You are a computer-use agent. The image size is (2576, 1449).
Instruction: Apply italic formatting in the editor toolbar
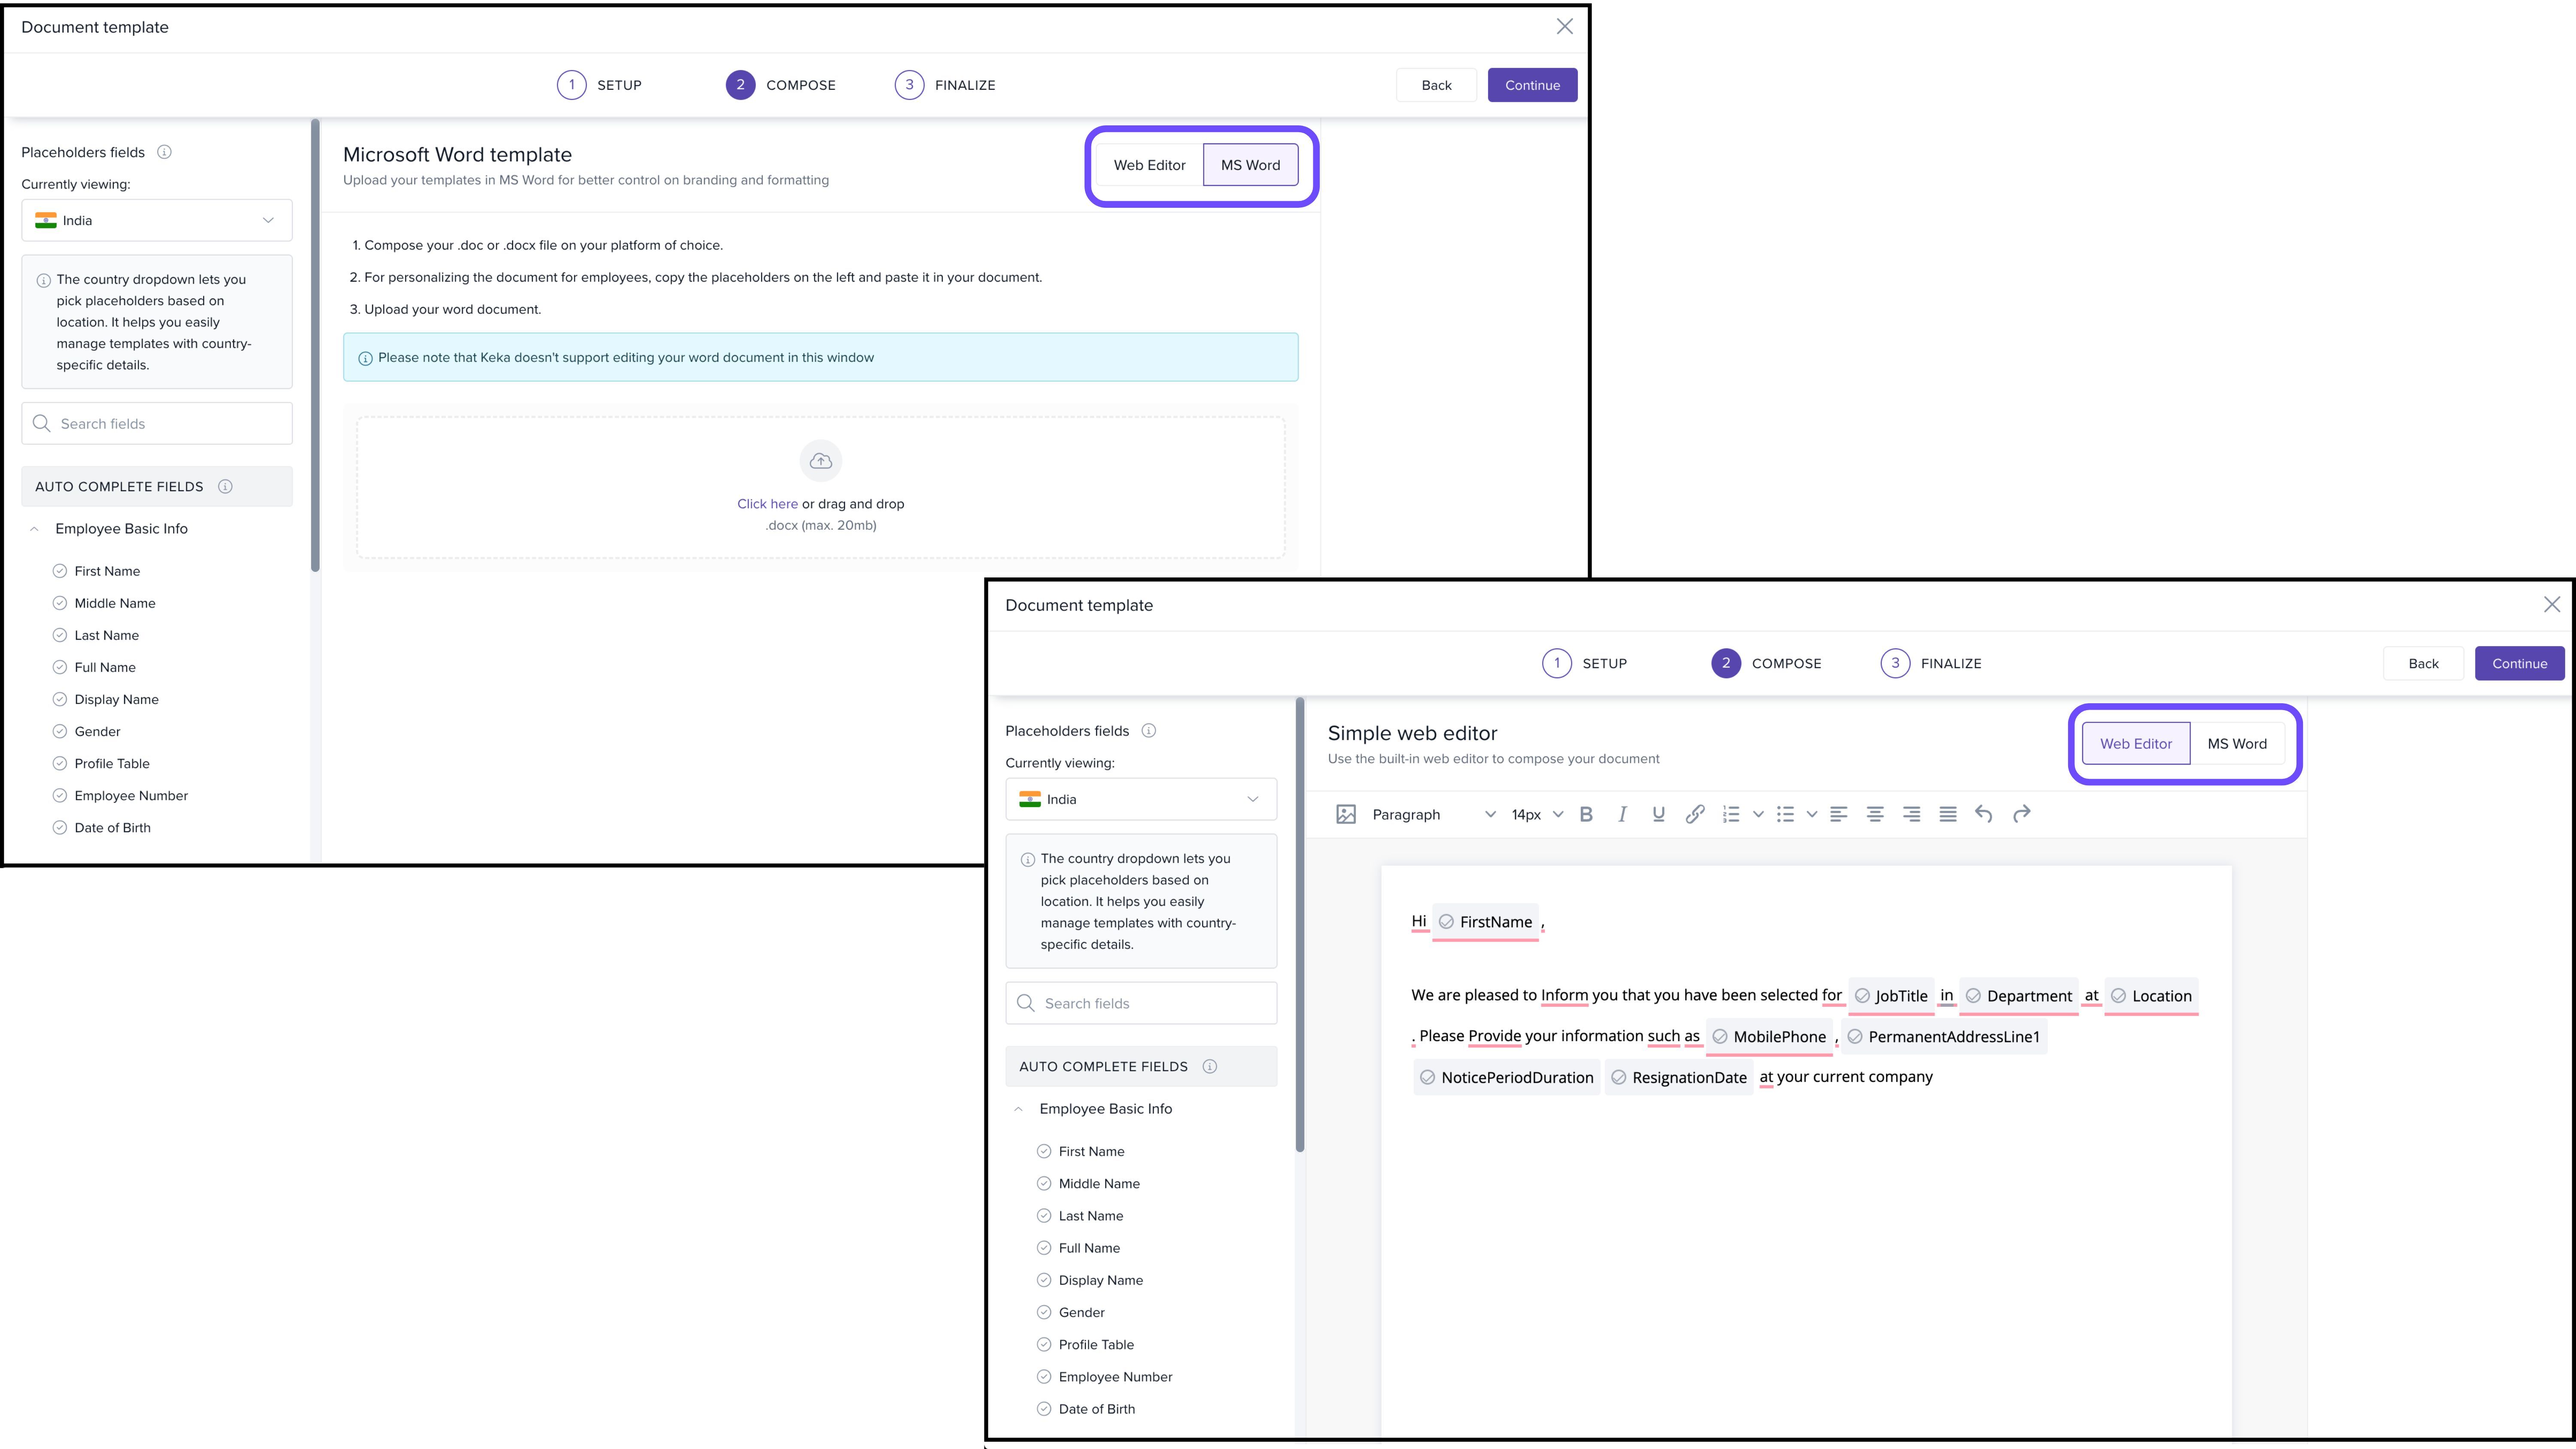pos(1622,814)
